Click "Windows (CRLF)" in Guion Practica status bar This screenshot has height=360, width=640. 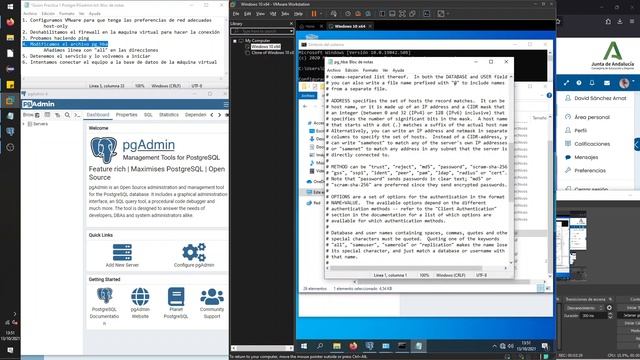coord(166,86)
